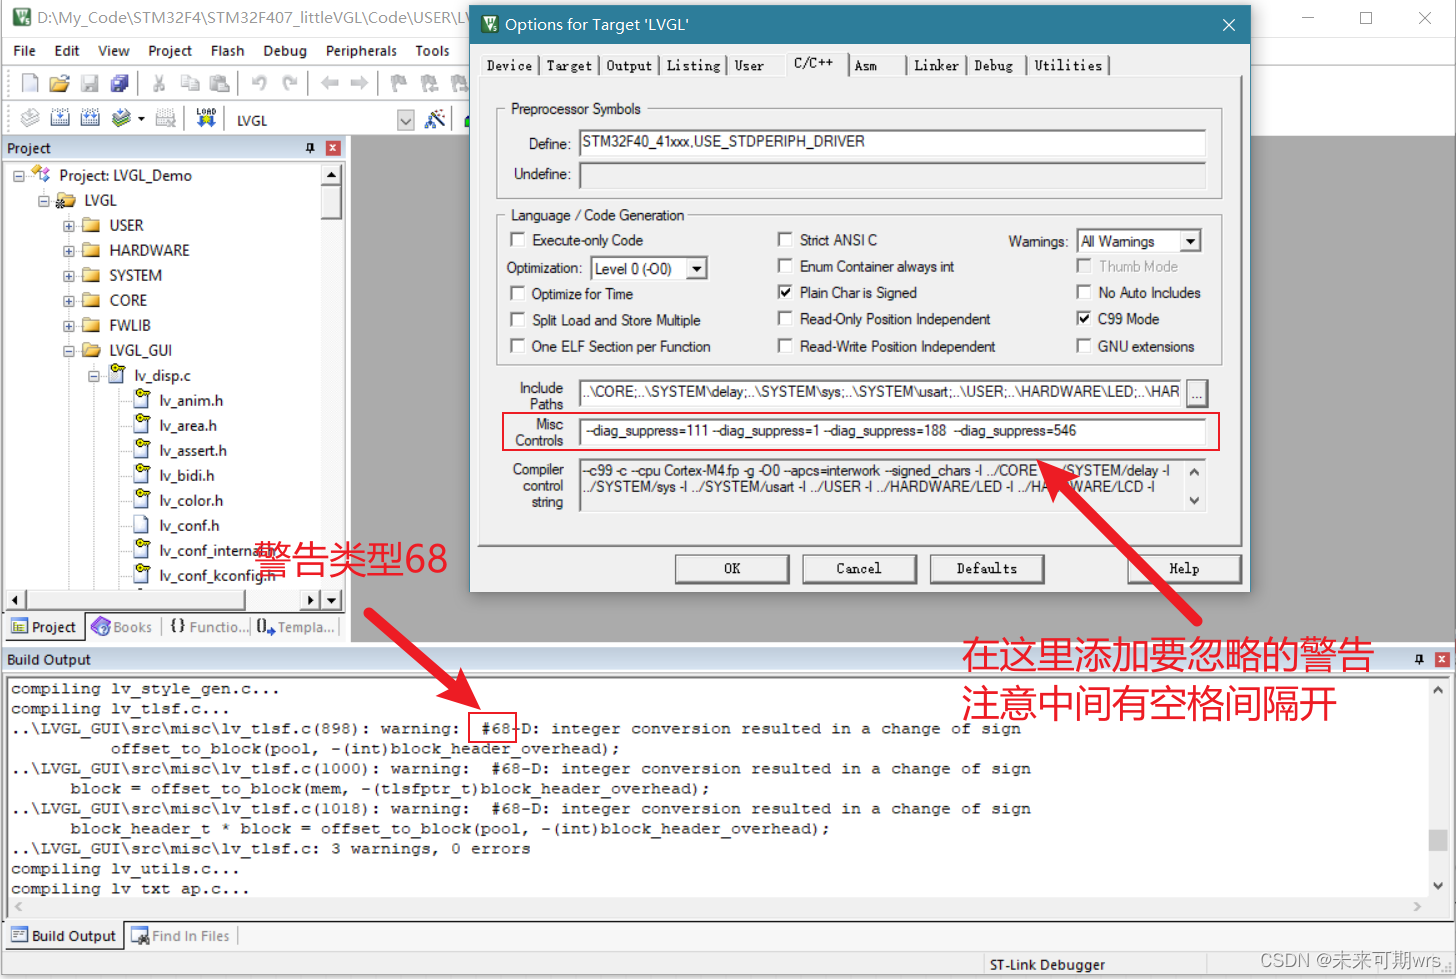1456x979 pixels.
Task: Expand the USER folder in project tree
Action: (x=69, y=226)
